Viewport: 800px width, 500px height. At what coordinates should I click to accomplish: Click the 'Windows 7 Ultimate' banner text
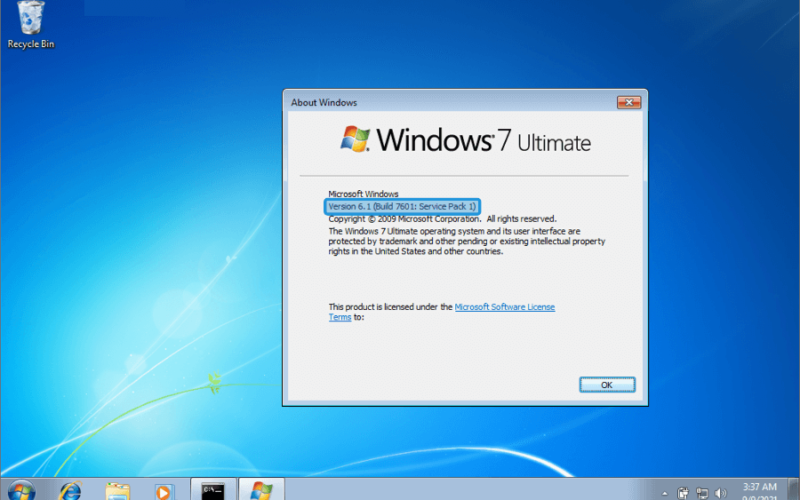pos(484,140)
